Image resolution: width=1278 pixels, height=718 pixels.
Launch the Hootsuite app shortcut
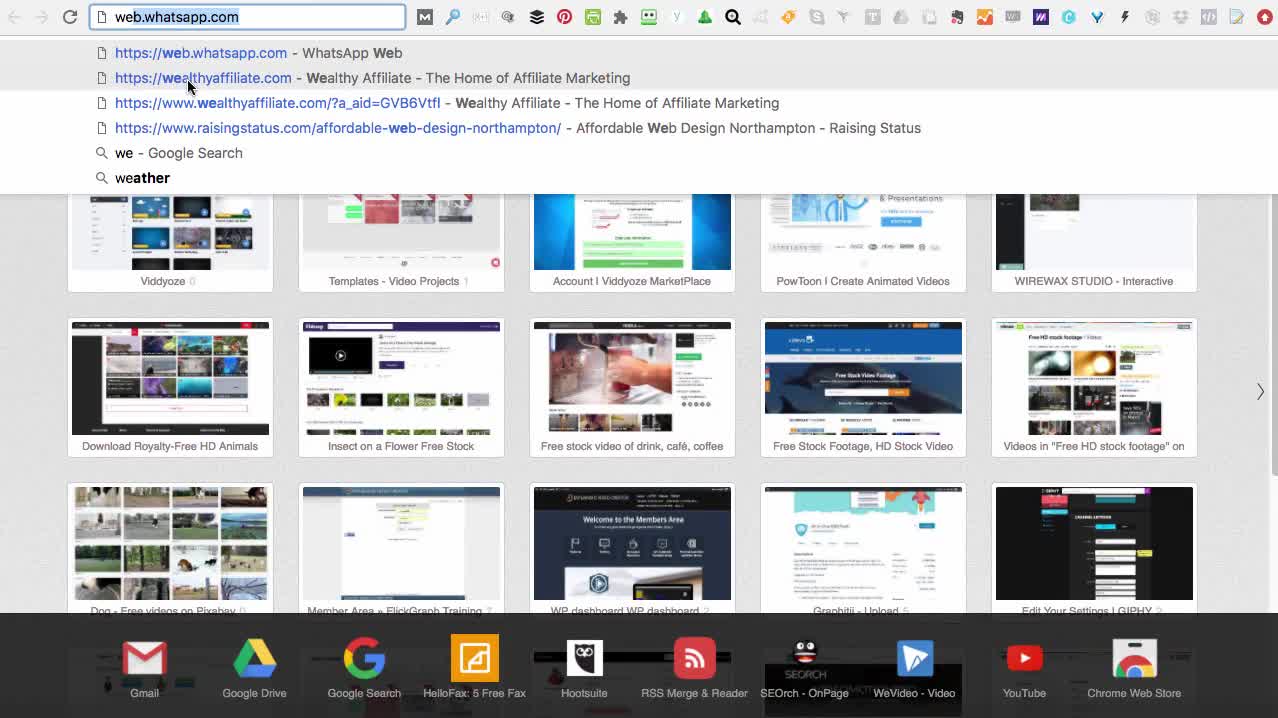pyautogui.click(x=584, y=668)
